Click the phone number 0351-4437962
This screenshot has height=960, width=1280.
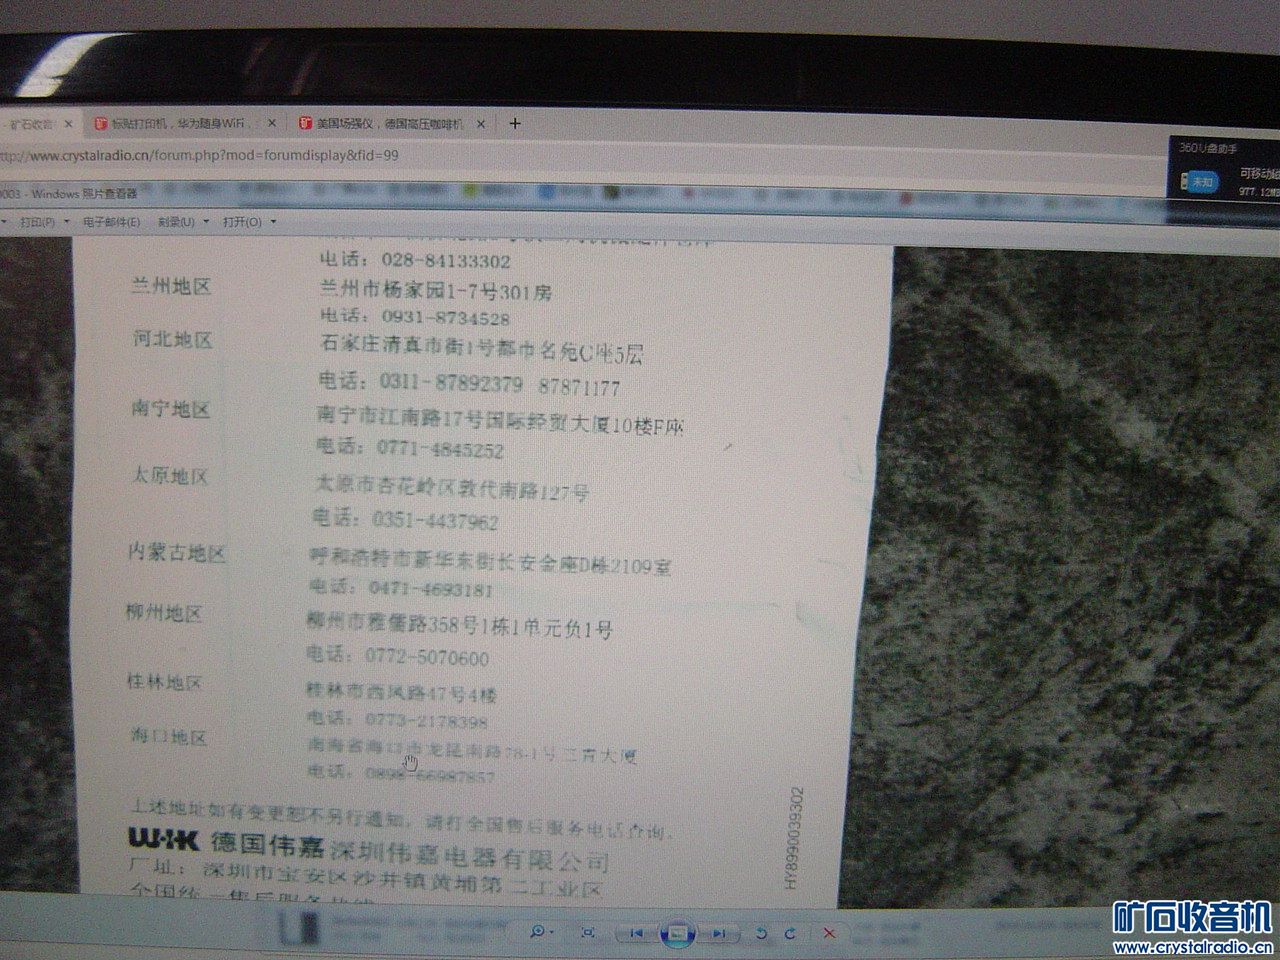(435, 521)
